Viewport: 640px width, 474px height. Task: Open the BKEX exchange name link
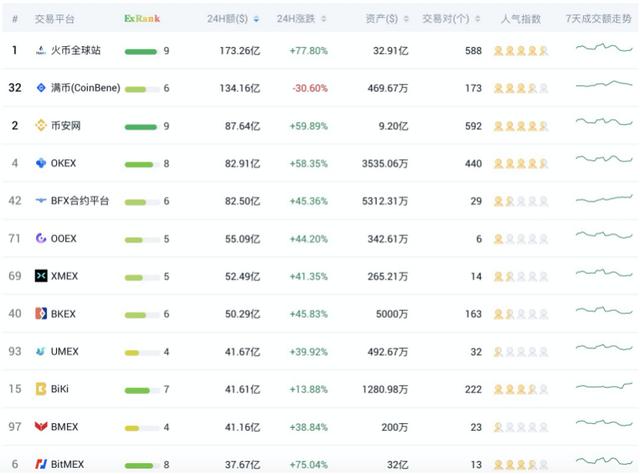pos(63,314)
